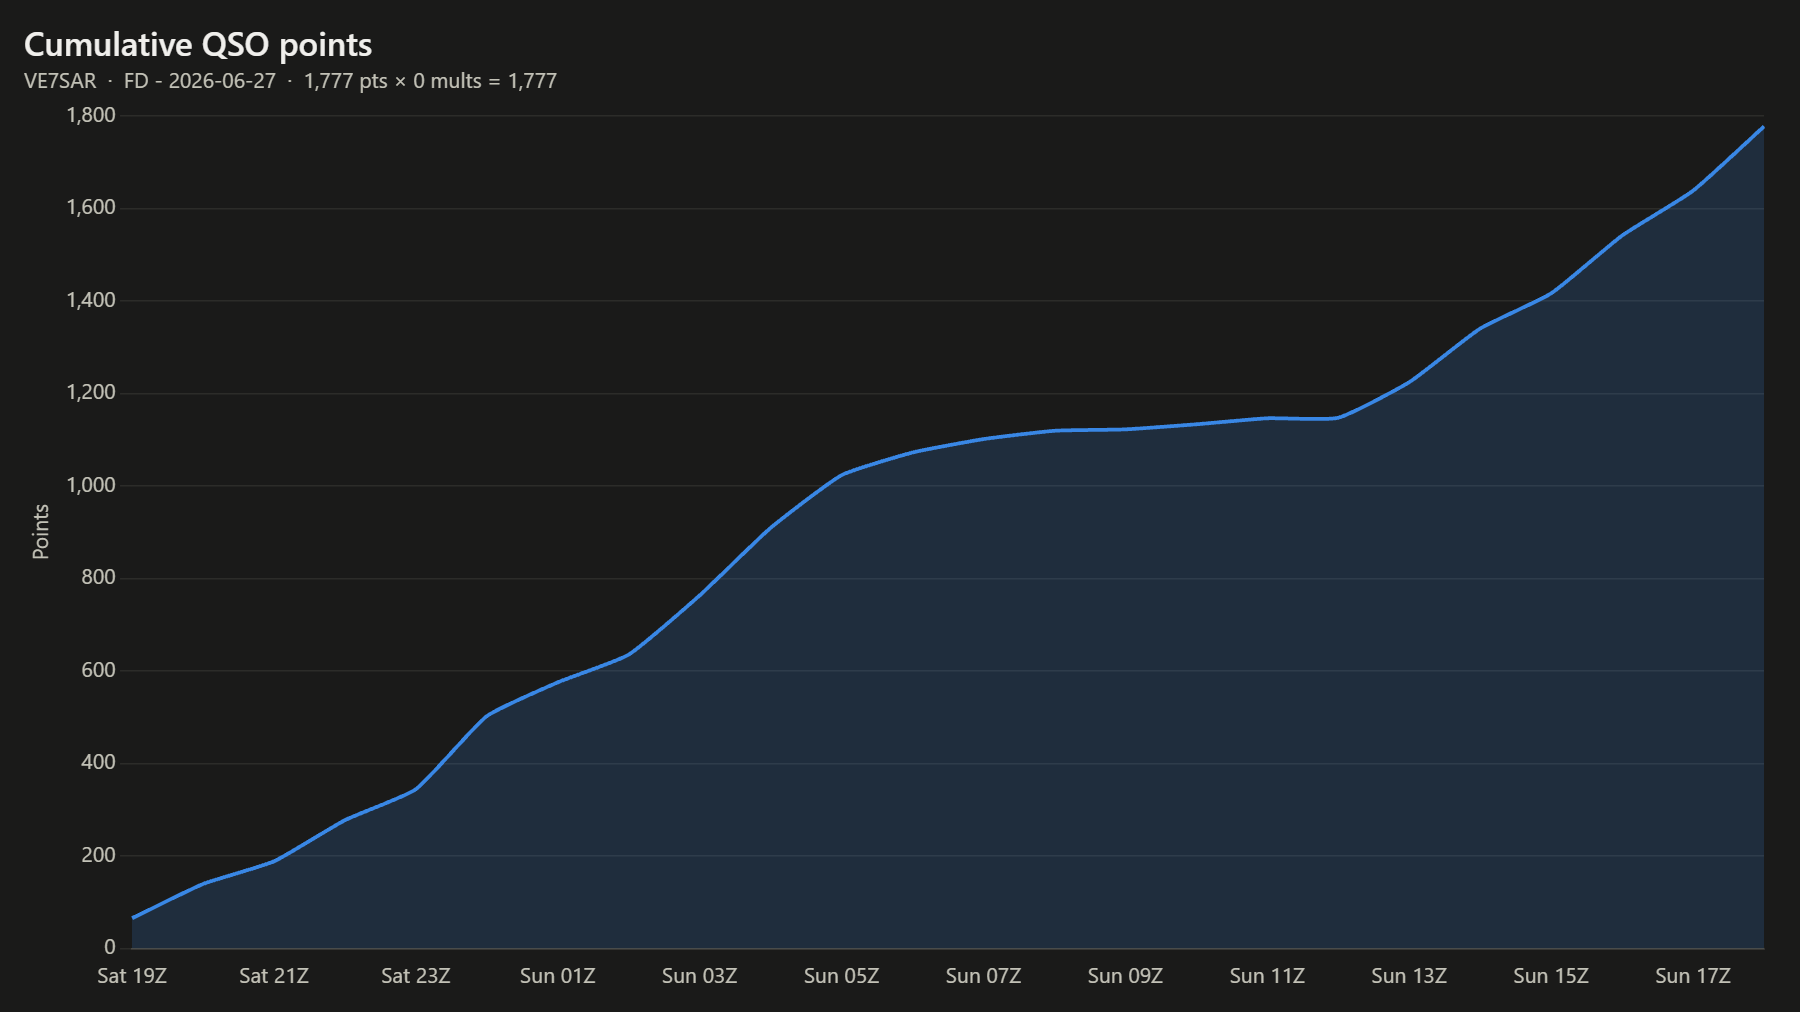This screenshot has width=1800, height=1012.
Task: Click the 'Sun 01Z' x-axis label
Action: pos(558,976)
